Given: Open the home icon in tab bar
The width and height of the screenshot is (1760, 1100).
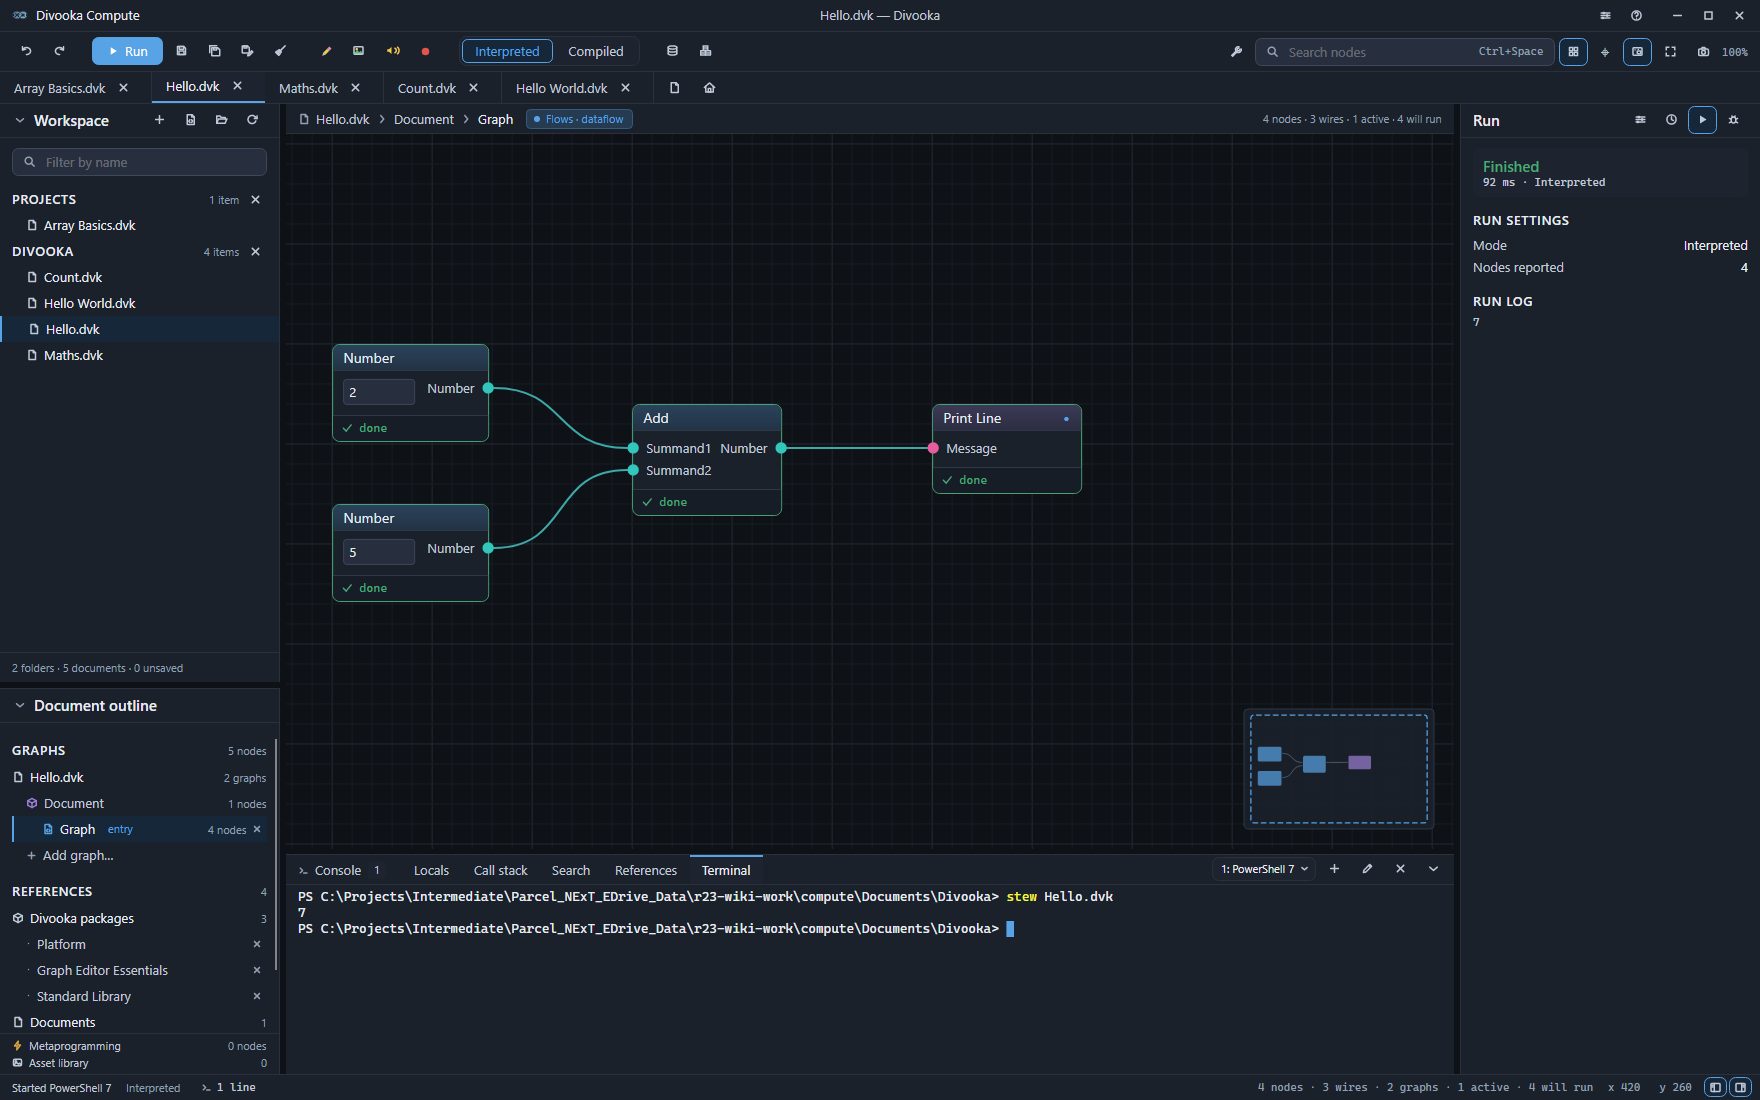Looking at the screenshot, I should (709, 88).
